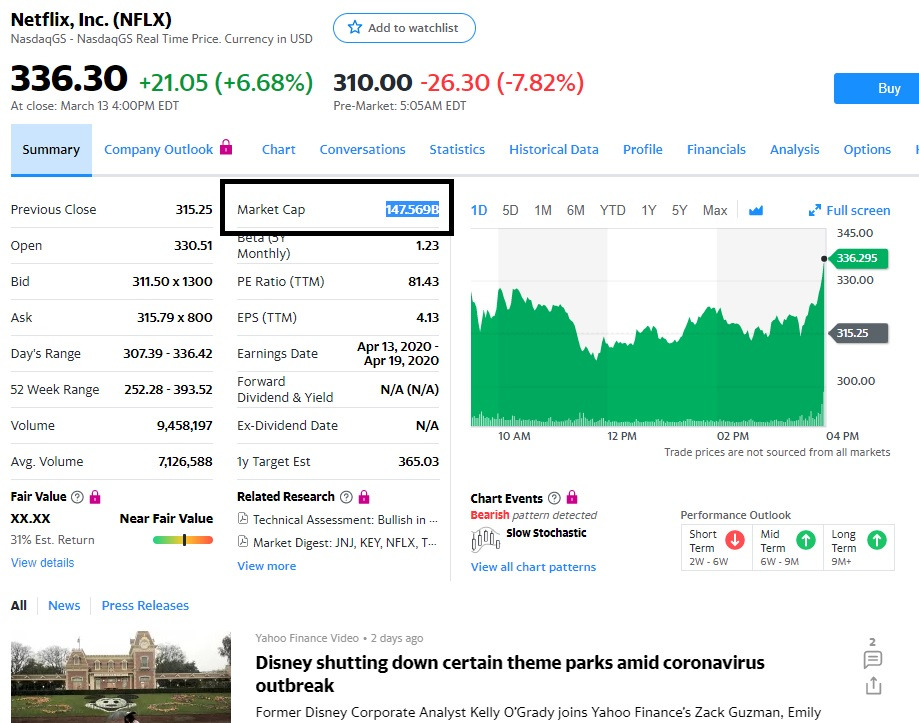This screenshot has width=919, height=723.
Task: Filter feed to Press Releases
Action: coord(145,605)
